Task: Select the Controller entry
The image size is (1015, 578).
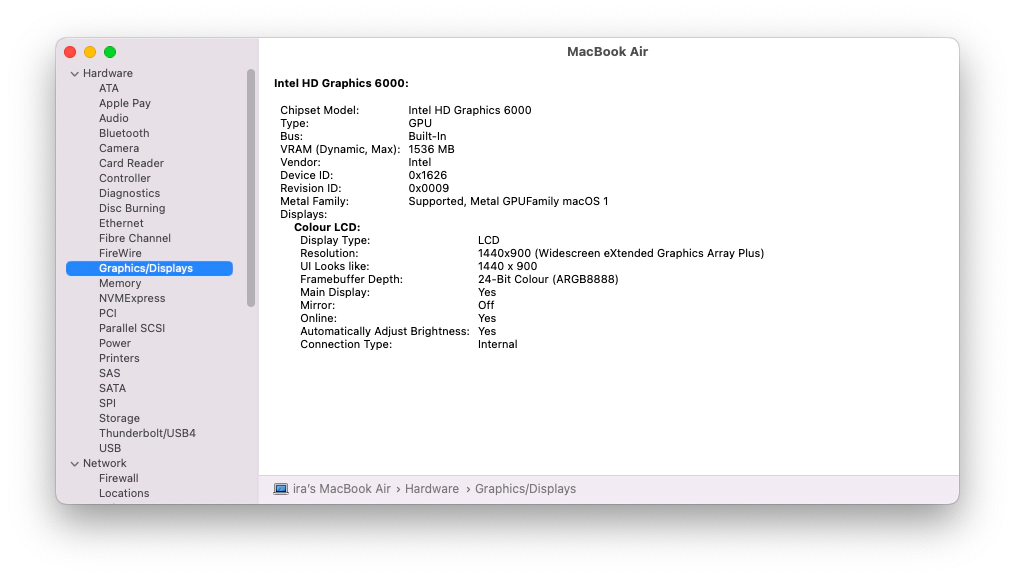Action: pyautogui.click(x=125, y=178)
